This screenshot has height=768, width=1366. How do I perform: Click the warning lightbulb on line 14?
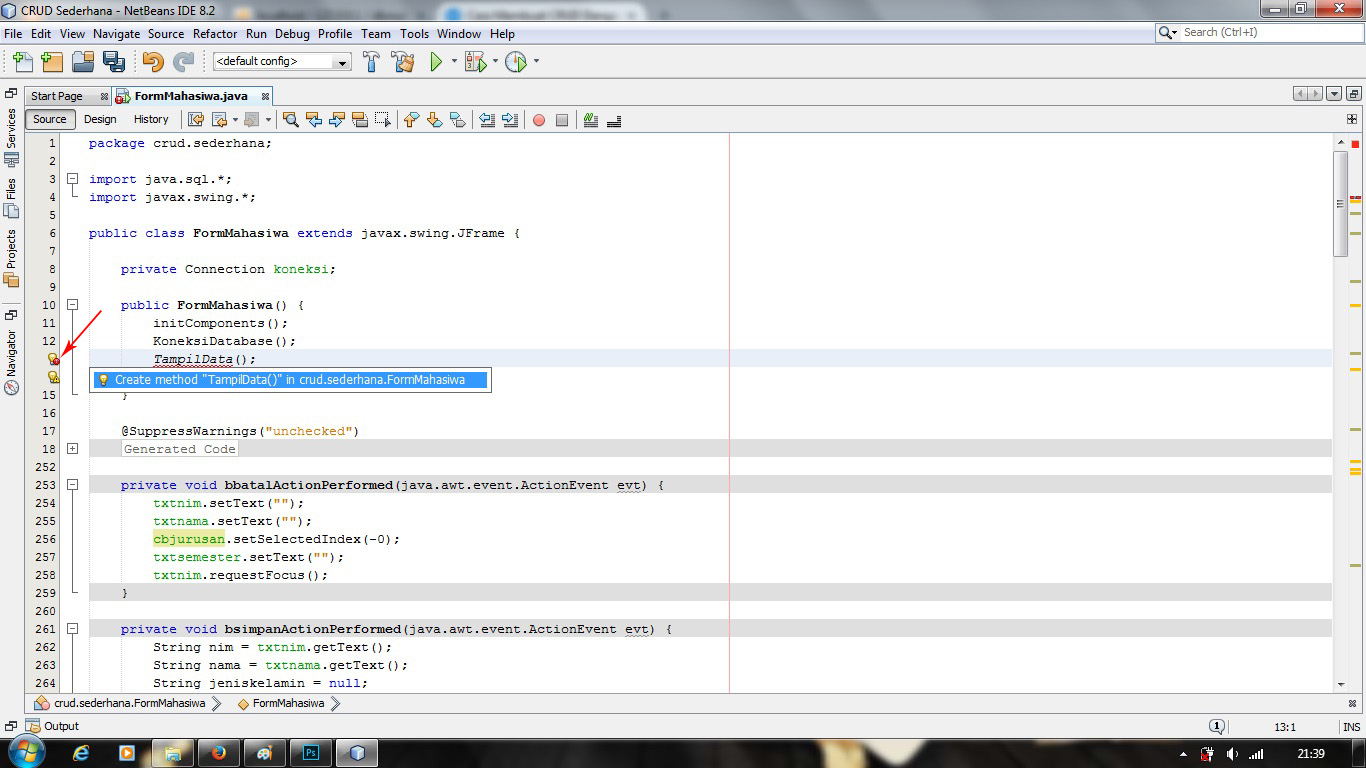pyautogui.click(x=54, y=377)
